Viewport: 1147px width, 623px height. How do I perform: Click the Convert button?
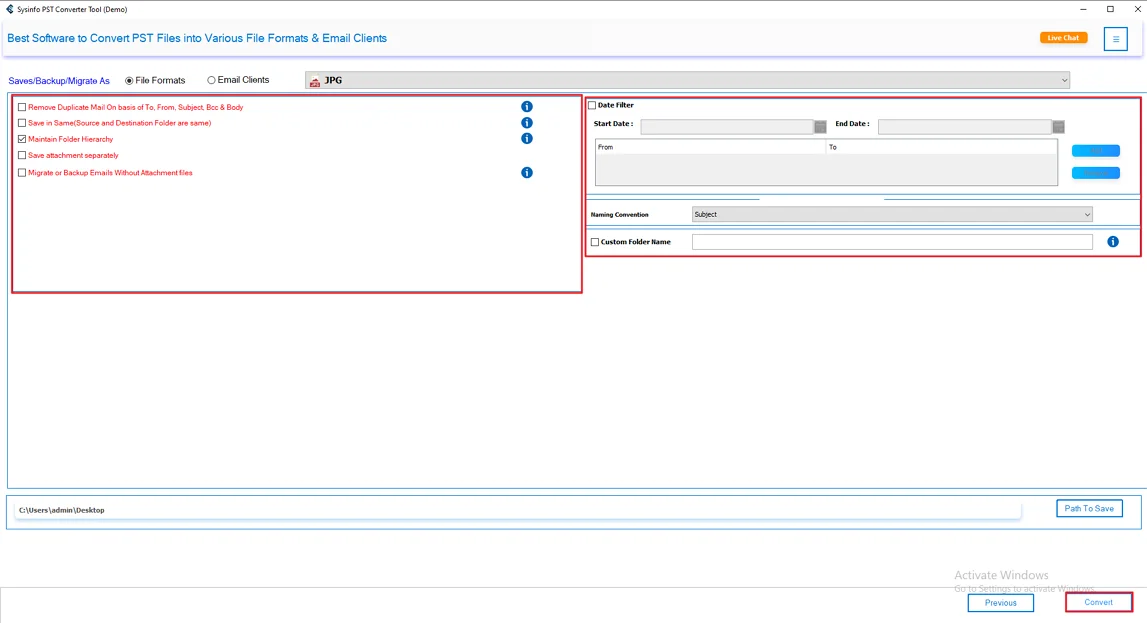[1098, 602]
